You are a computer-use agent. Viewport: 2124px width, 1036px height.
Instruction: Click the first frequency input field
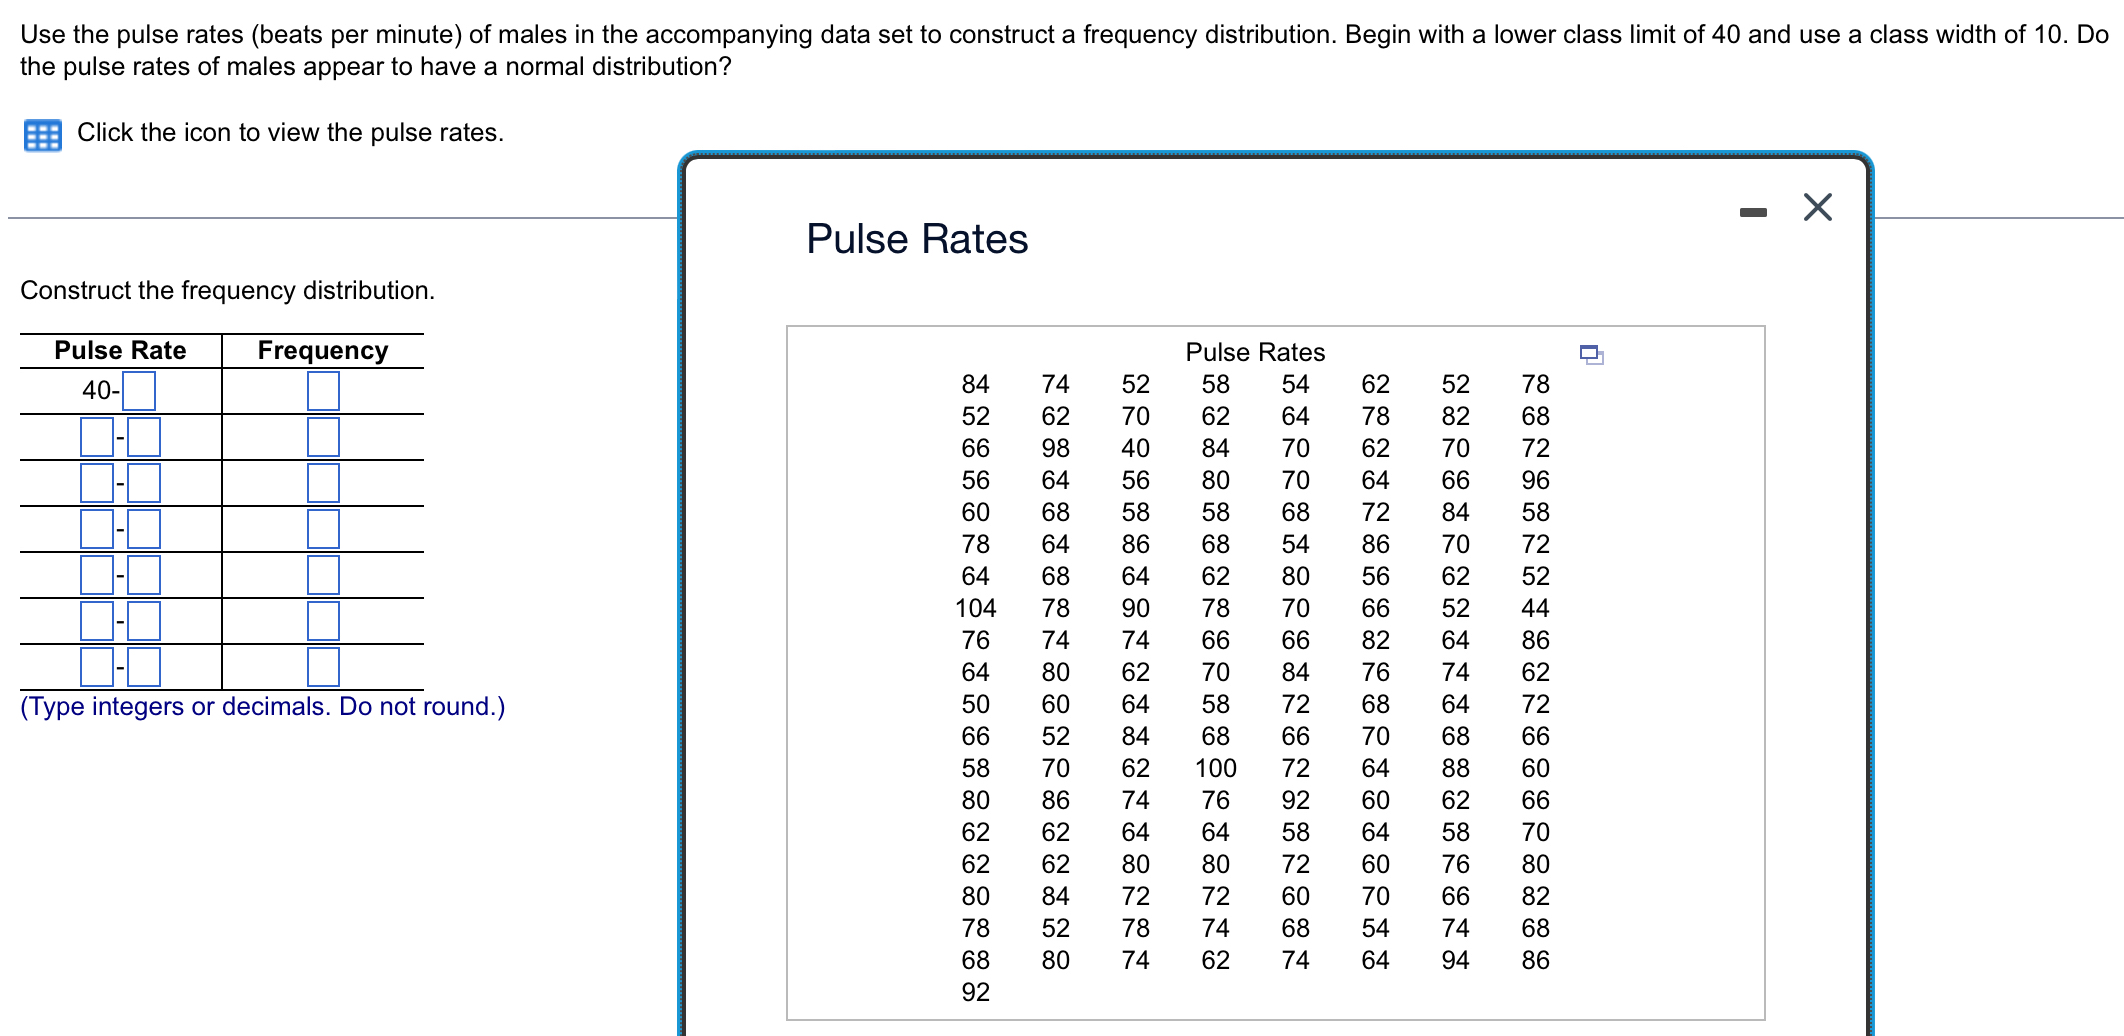coord(322,391)
